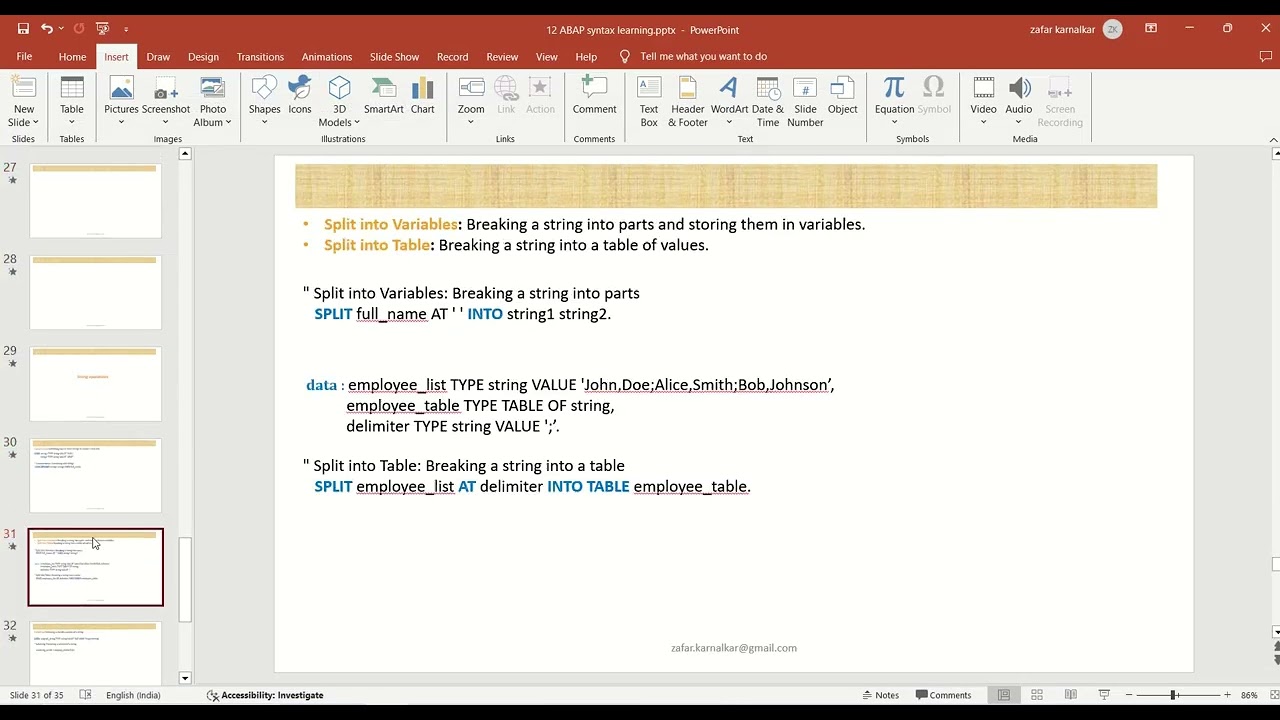This screenshot has width=1280, height=720.
Task: Open Customize Quick Access Toolbar dropdown
Action: tap(126, 29)
